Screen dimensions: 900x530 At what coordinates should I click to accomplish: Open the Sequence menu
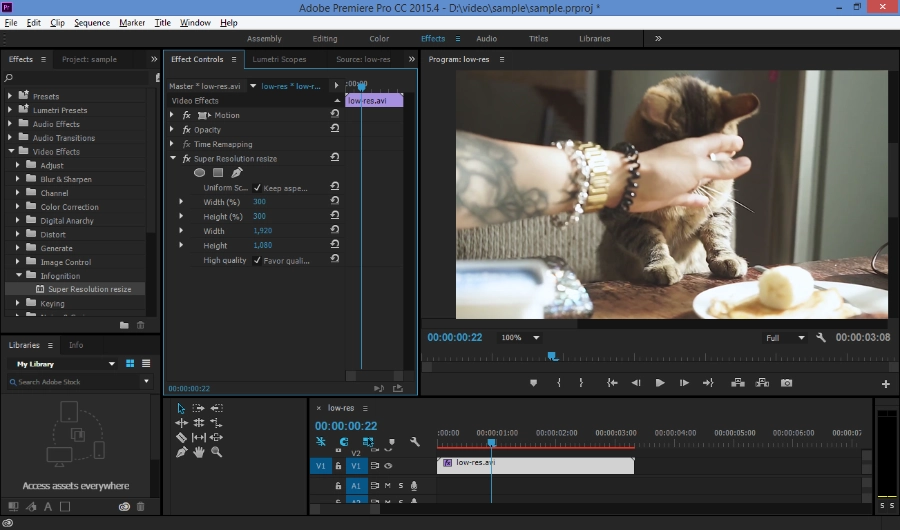[x=92, y=23]
